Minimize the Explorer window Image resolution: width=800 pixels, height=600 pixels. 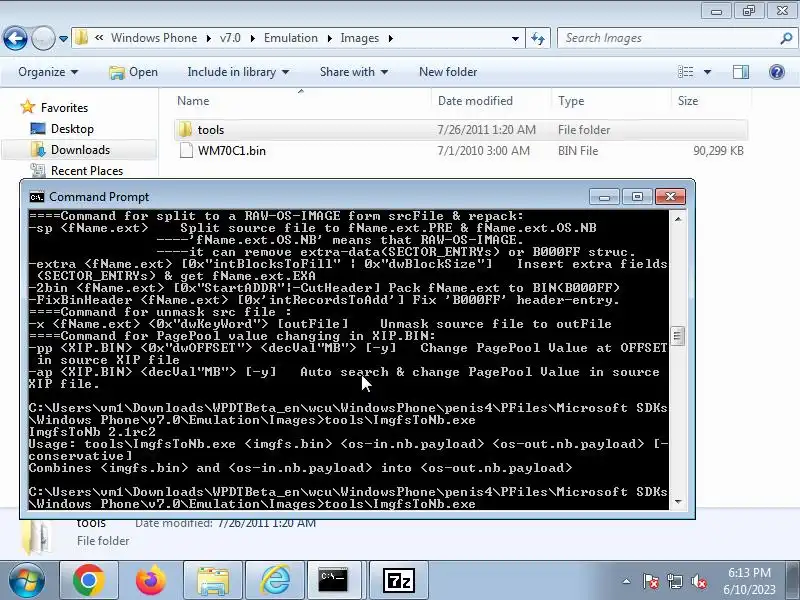[x=716, y=11]
